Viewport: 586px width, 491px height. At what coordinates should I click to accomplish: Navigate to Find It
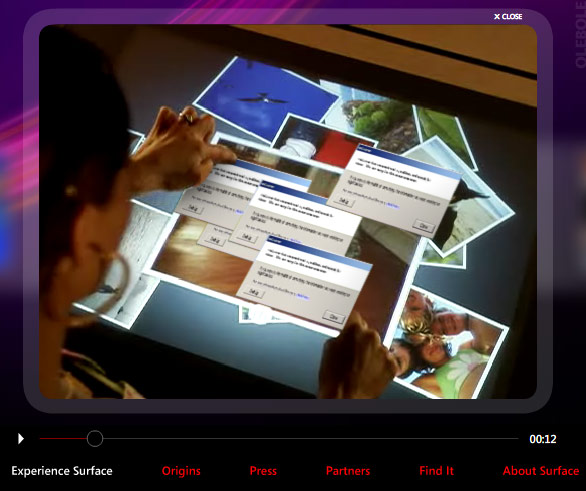click(x=437, y=470)
